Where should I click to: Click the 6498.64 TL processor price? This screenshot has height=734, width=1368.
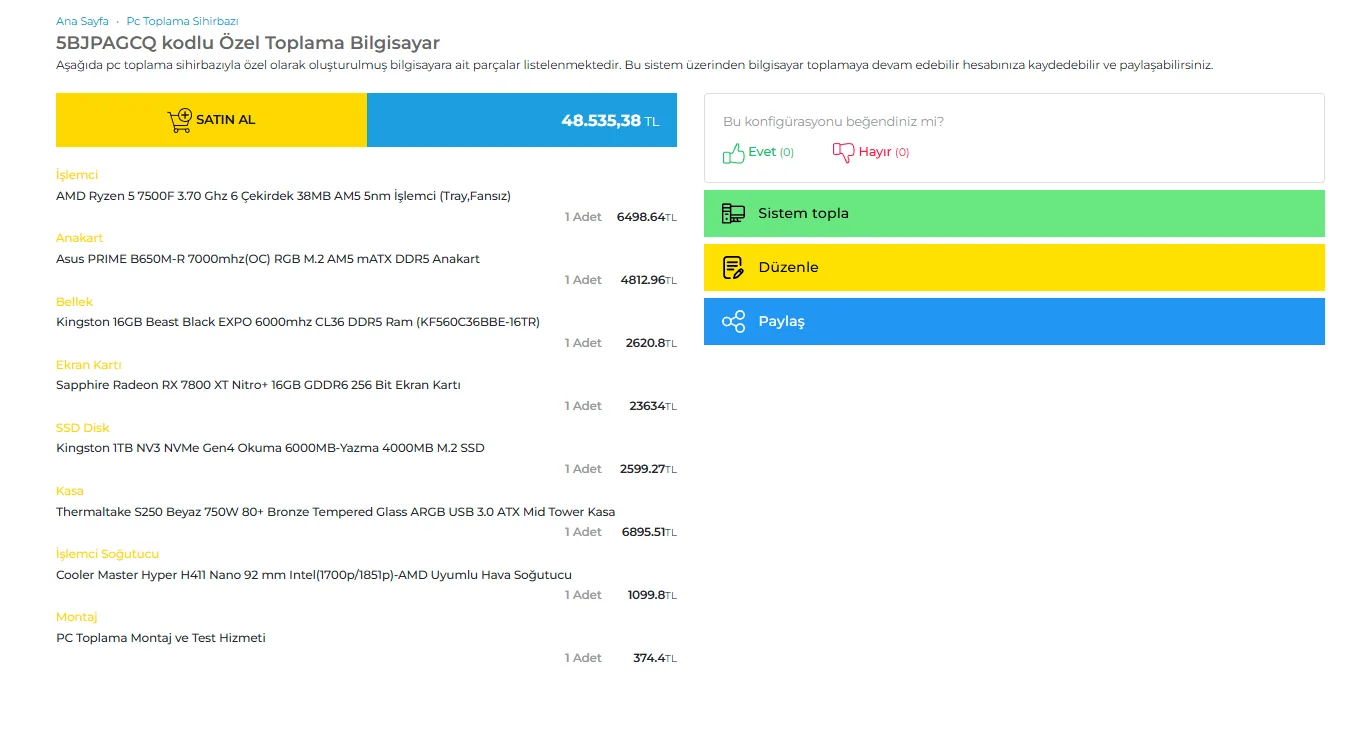click(x=646, y=217)
